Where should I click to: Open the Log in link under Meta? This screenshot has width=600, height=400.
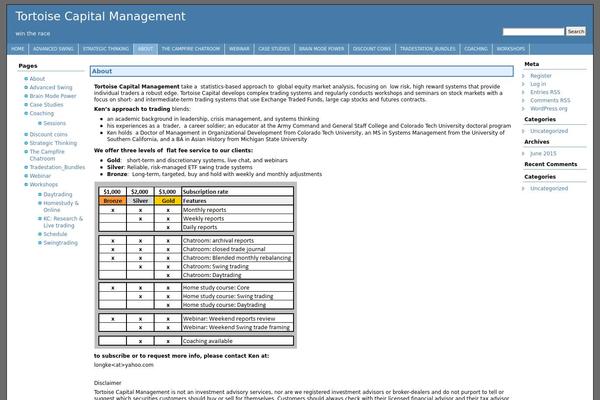[x=538, y=84]
